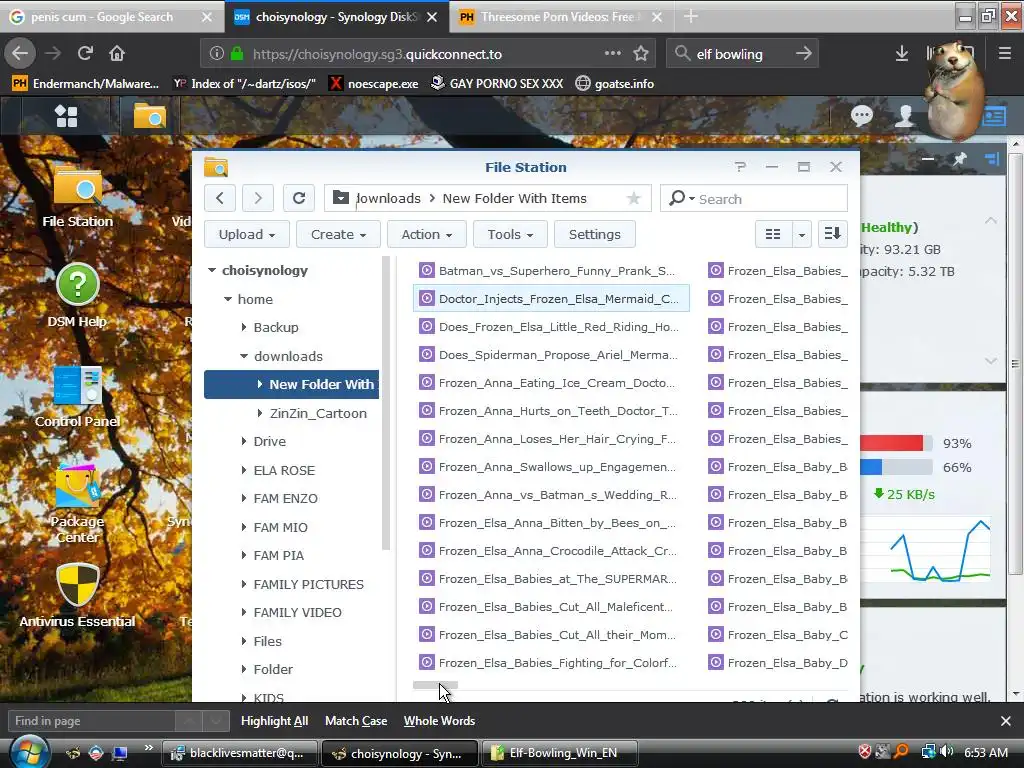Bookmark this page with the star icon

[x=641, y=54]
